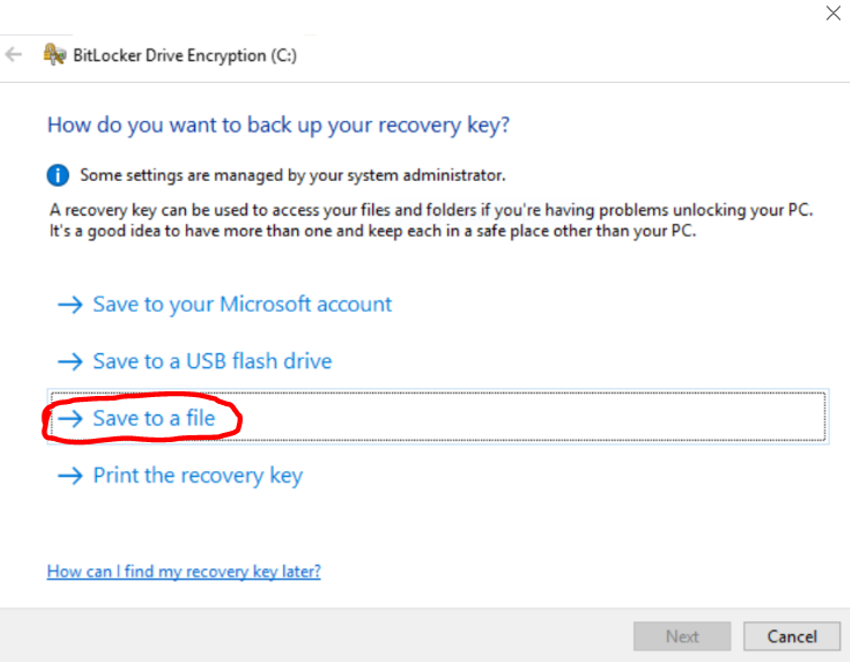The height and width of the screenshot is (662, 850).
Task: Click the 'managed by your system administrator' notice
Action: 292,176
